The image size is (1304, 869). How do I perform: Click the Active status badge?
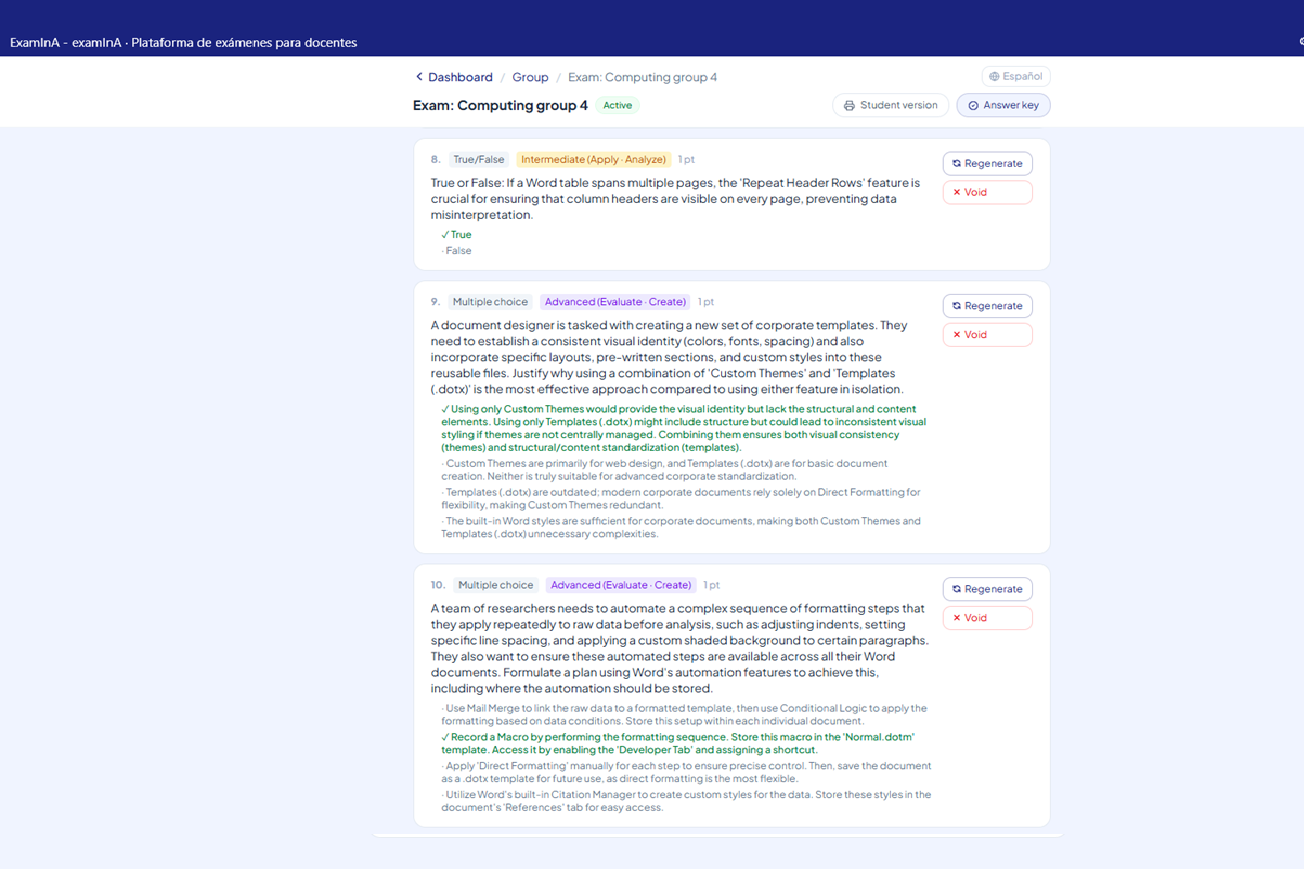pyautogui.click(x=618, y=105)
